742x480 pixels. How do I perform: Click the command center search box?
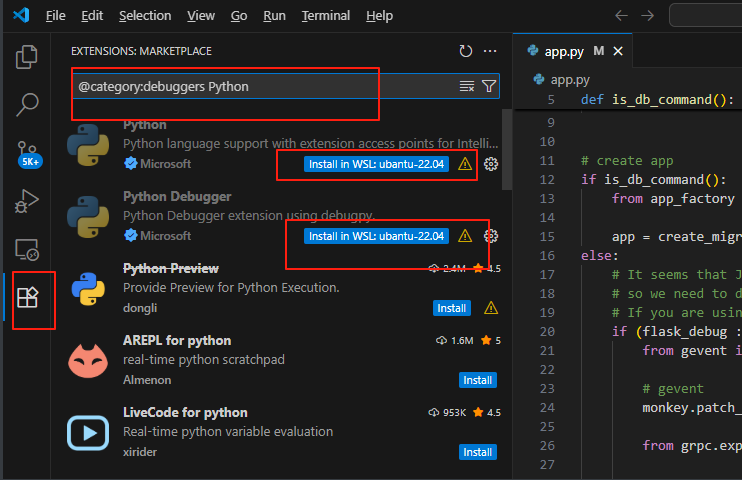pos(706,15)
